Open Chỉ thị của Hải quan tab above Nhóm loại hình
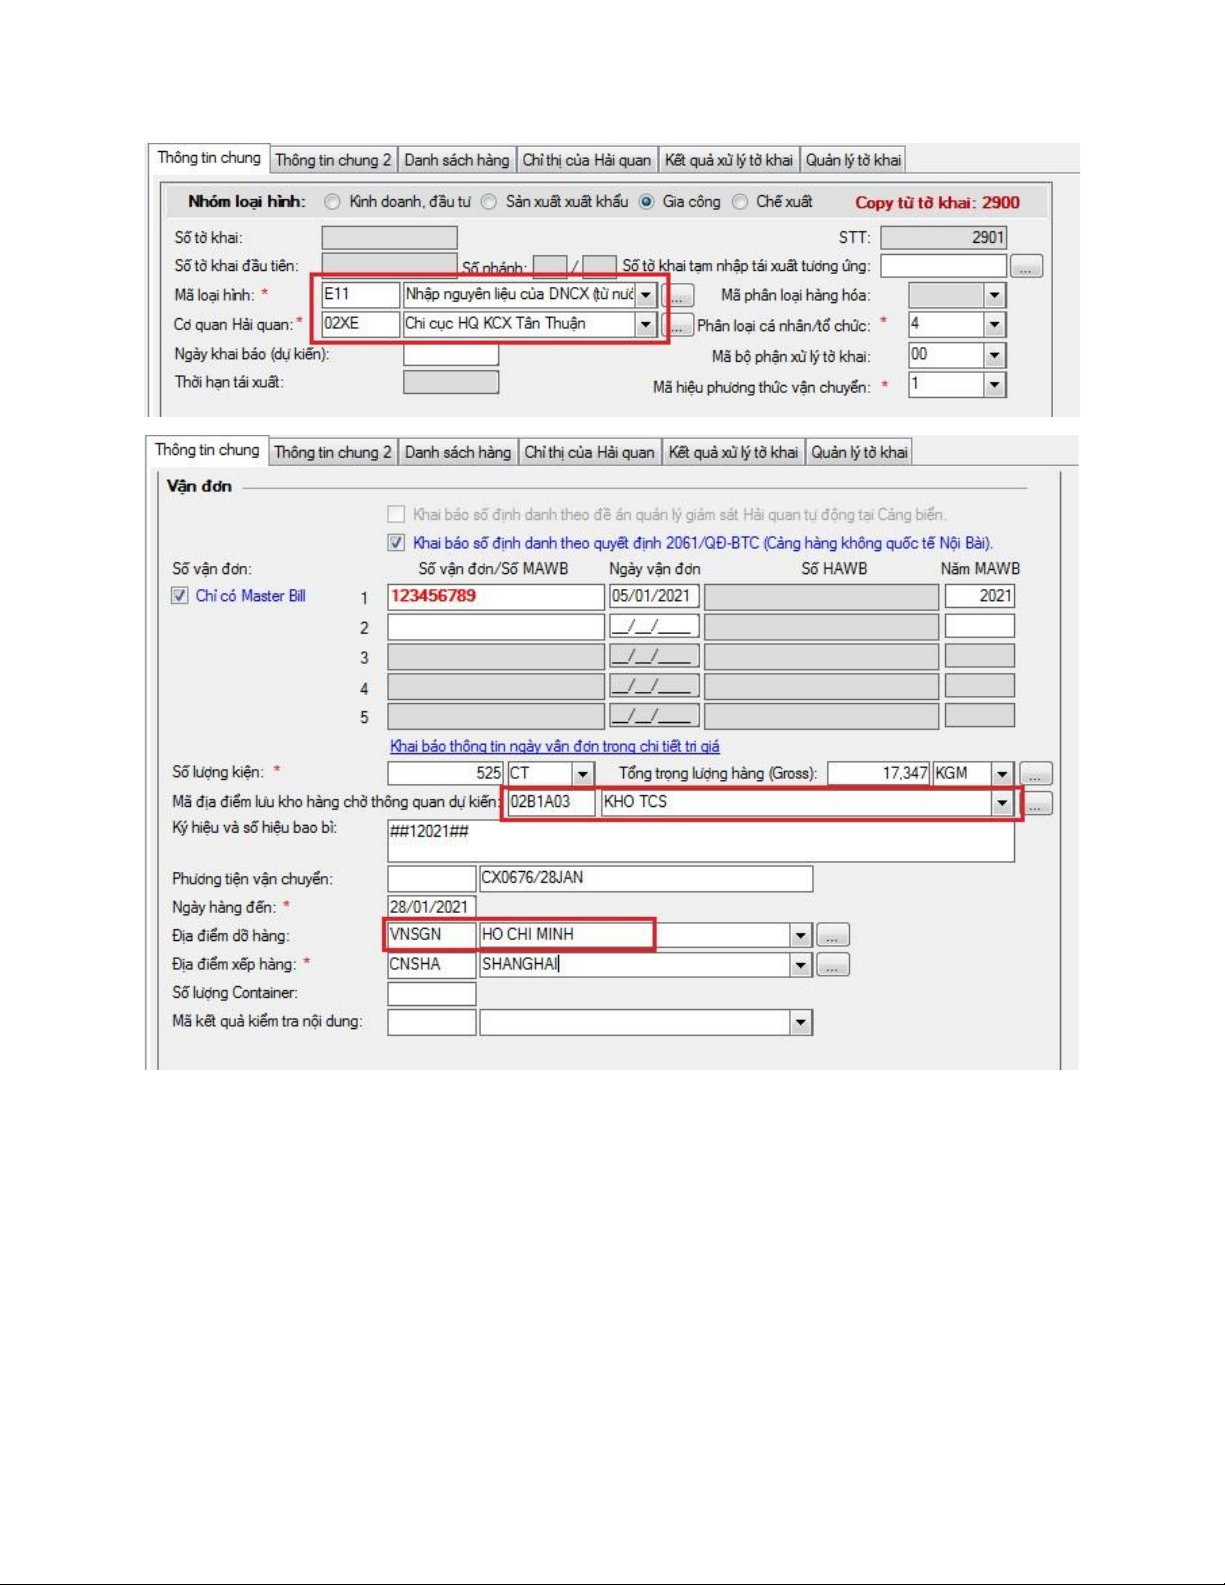 587,160
